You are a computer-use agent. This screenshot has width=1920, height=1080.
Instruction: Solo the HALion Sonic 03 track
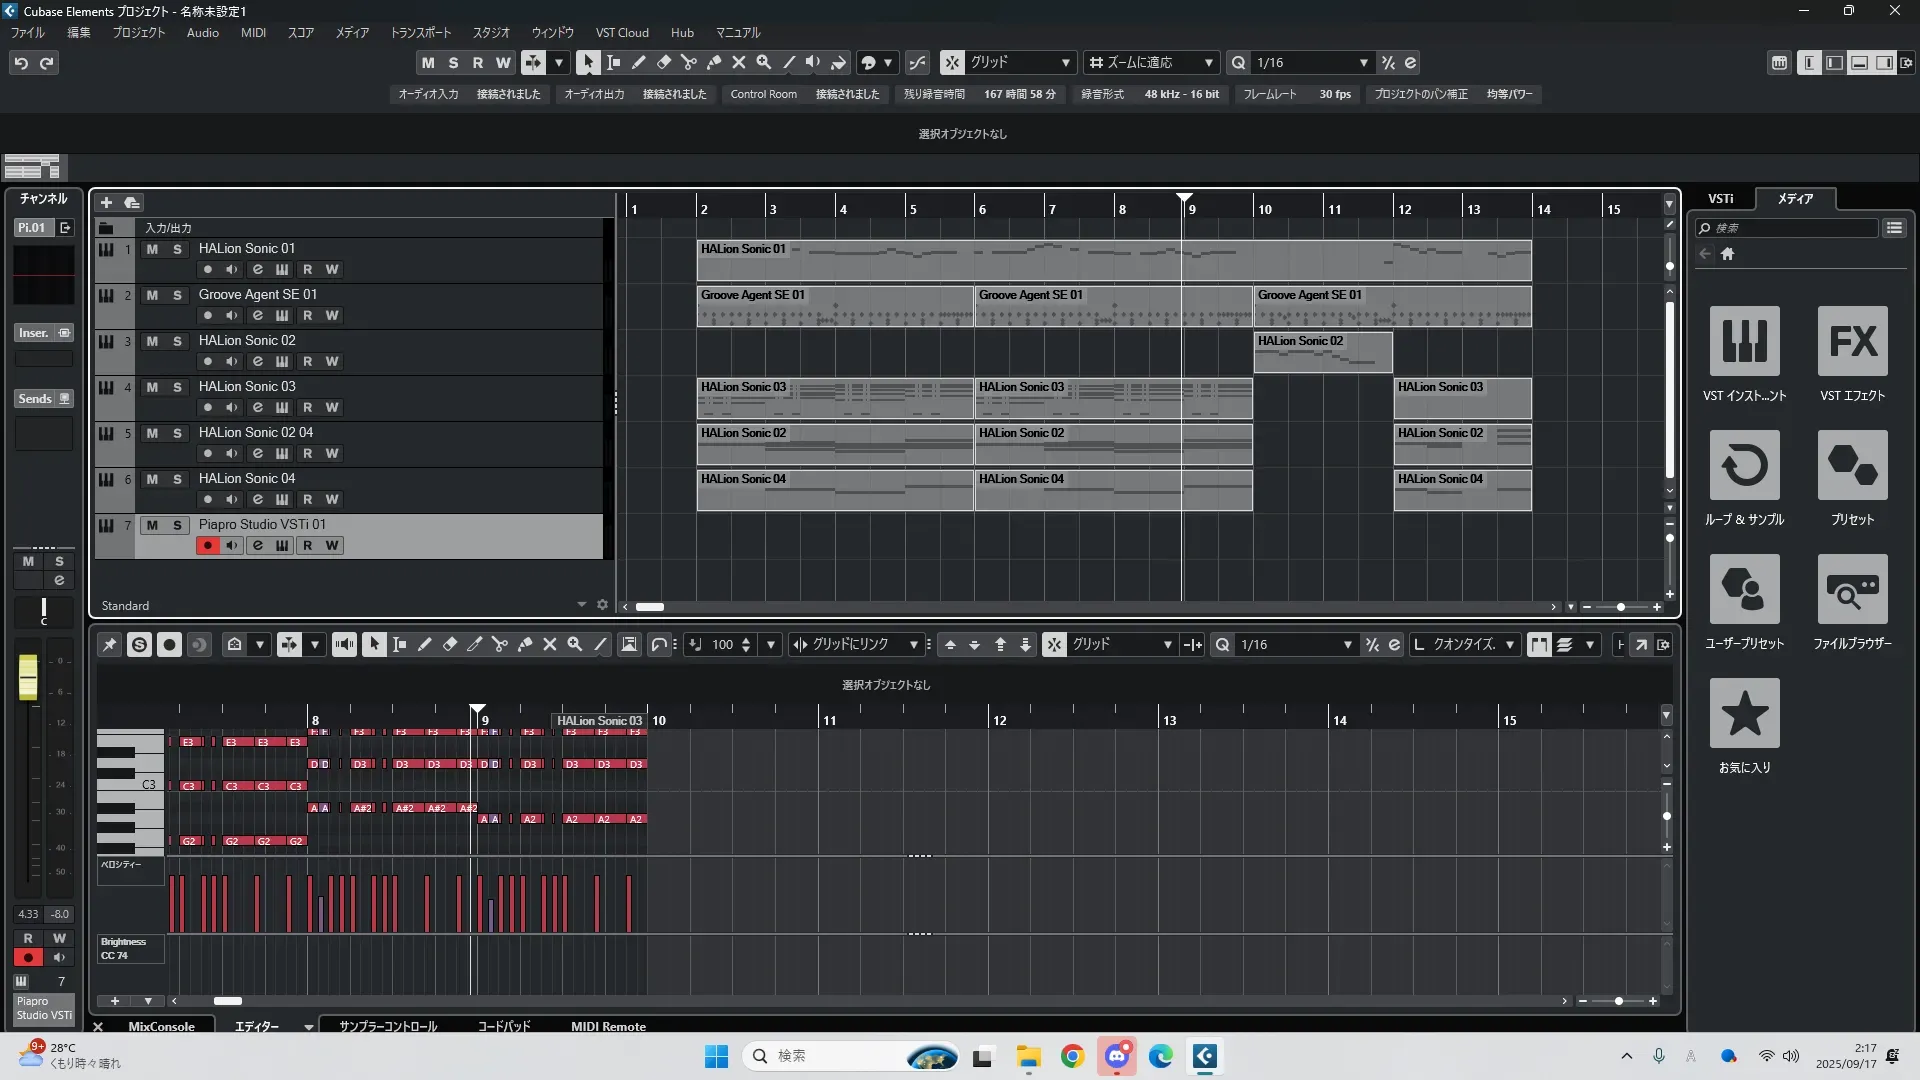pyautogui.click(x=177, y=387)
